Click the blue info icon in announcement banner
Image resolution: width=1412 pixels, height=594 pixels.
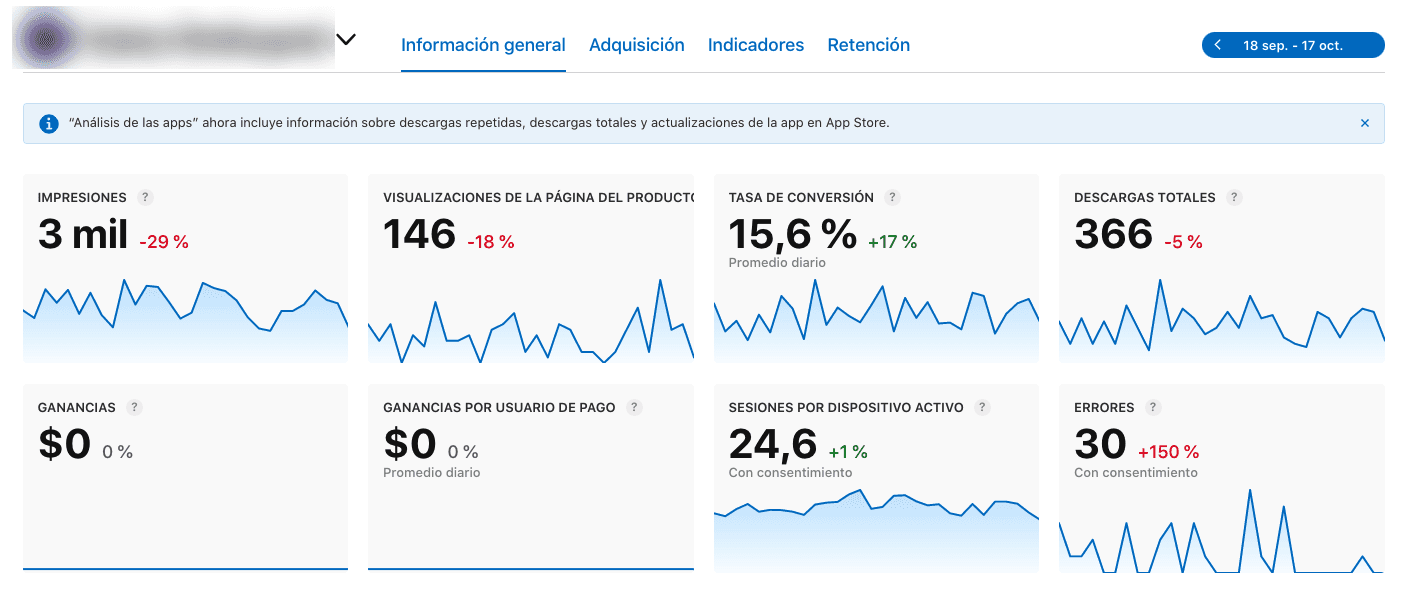click(x=47, y=123)
